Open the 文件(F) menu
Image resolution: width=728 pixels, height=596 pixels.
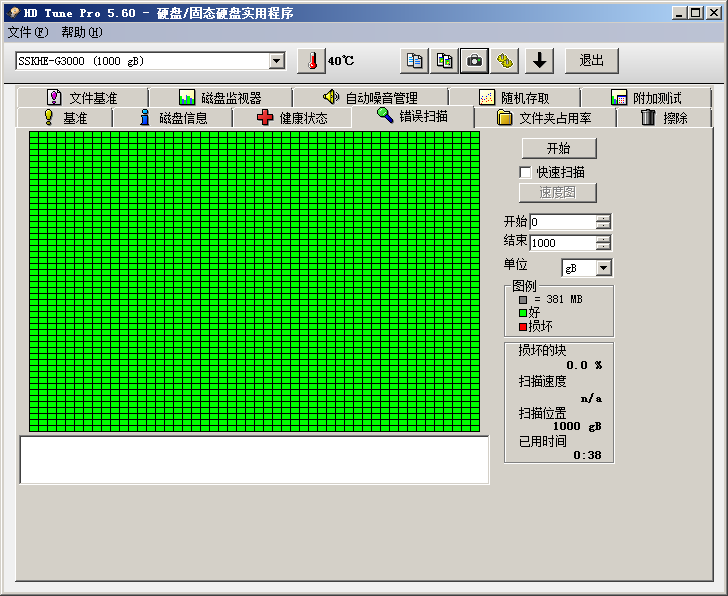28,32
